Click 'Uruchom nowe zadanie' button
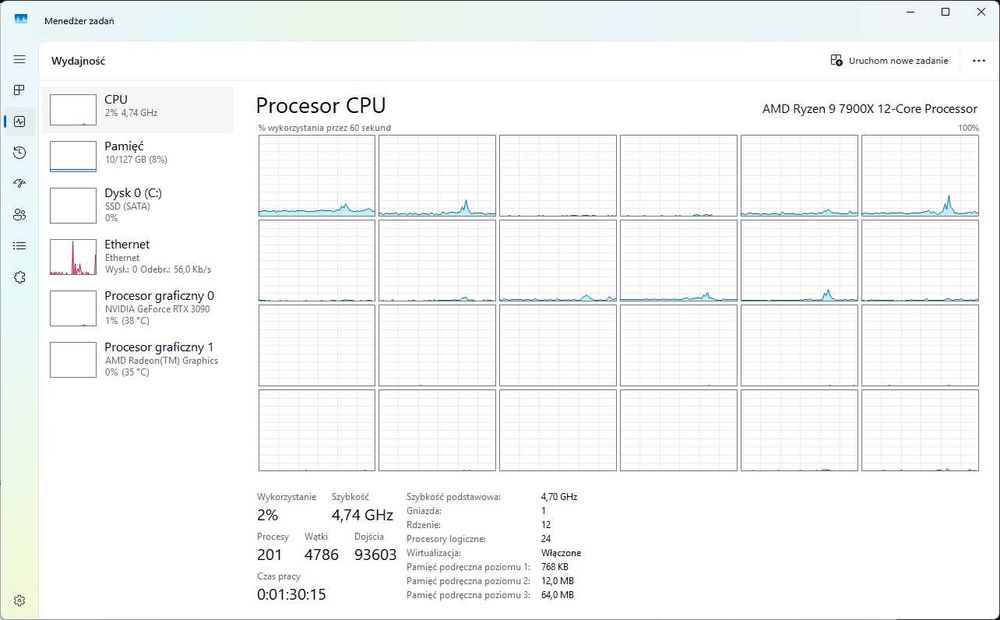 point(889,61)
